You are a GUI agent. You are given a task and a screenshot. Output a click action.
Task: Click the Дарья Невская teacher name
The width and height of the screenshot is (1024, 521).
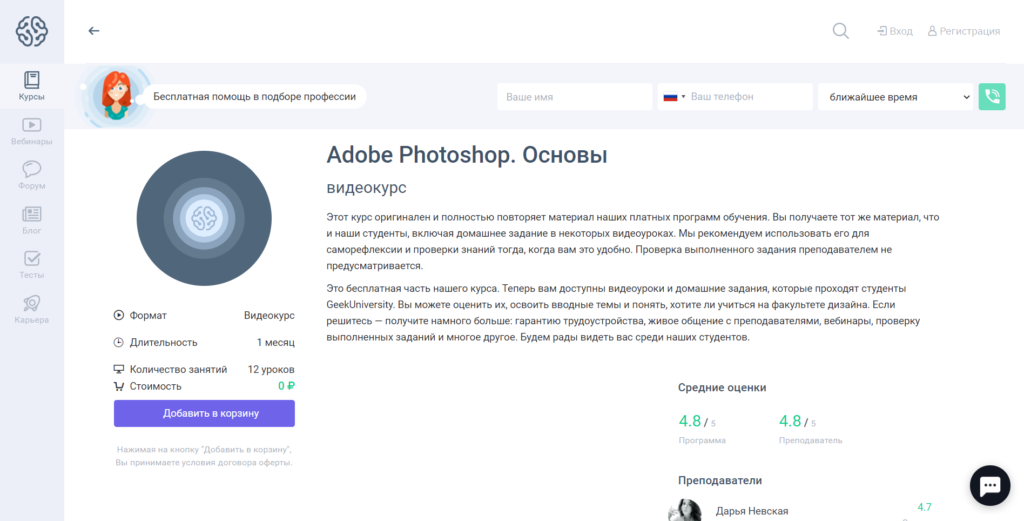pos(752,511)
